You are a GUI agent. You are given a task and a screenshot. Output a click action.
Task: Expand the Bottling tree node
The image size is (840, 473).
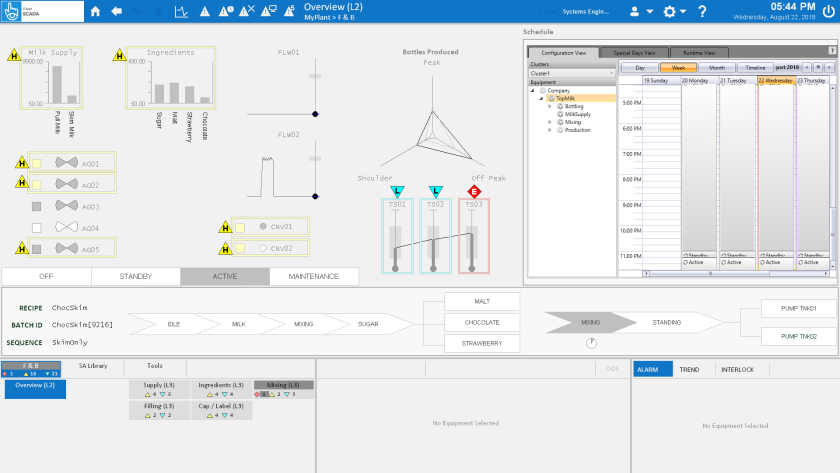549,106
